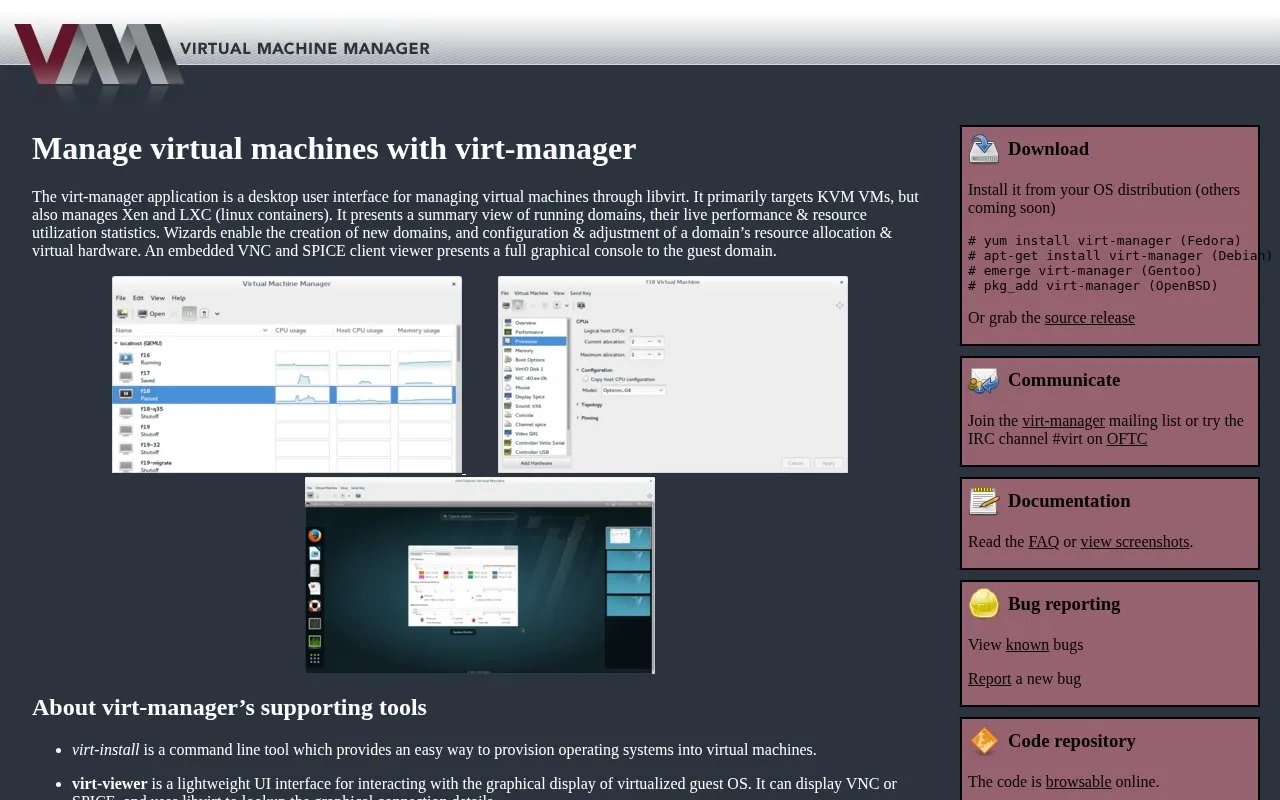Click the Download box icon
1280x800 pixels.
984,149
